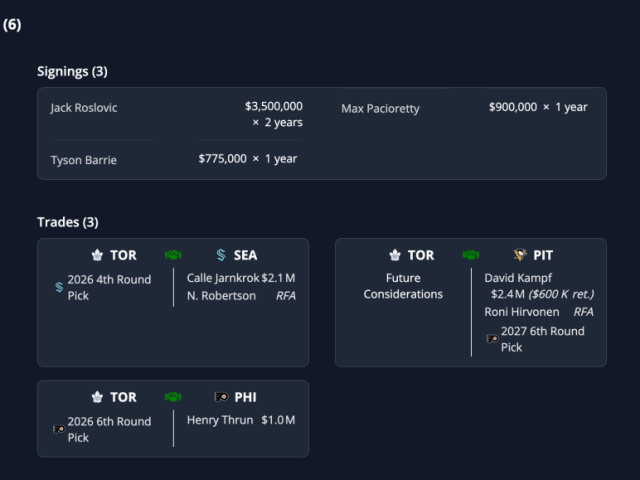Click the Pittsburgh Penguins logo beside PIT
640x480 pixels.
tap(520, 255)
